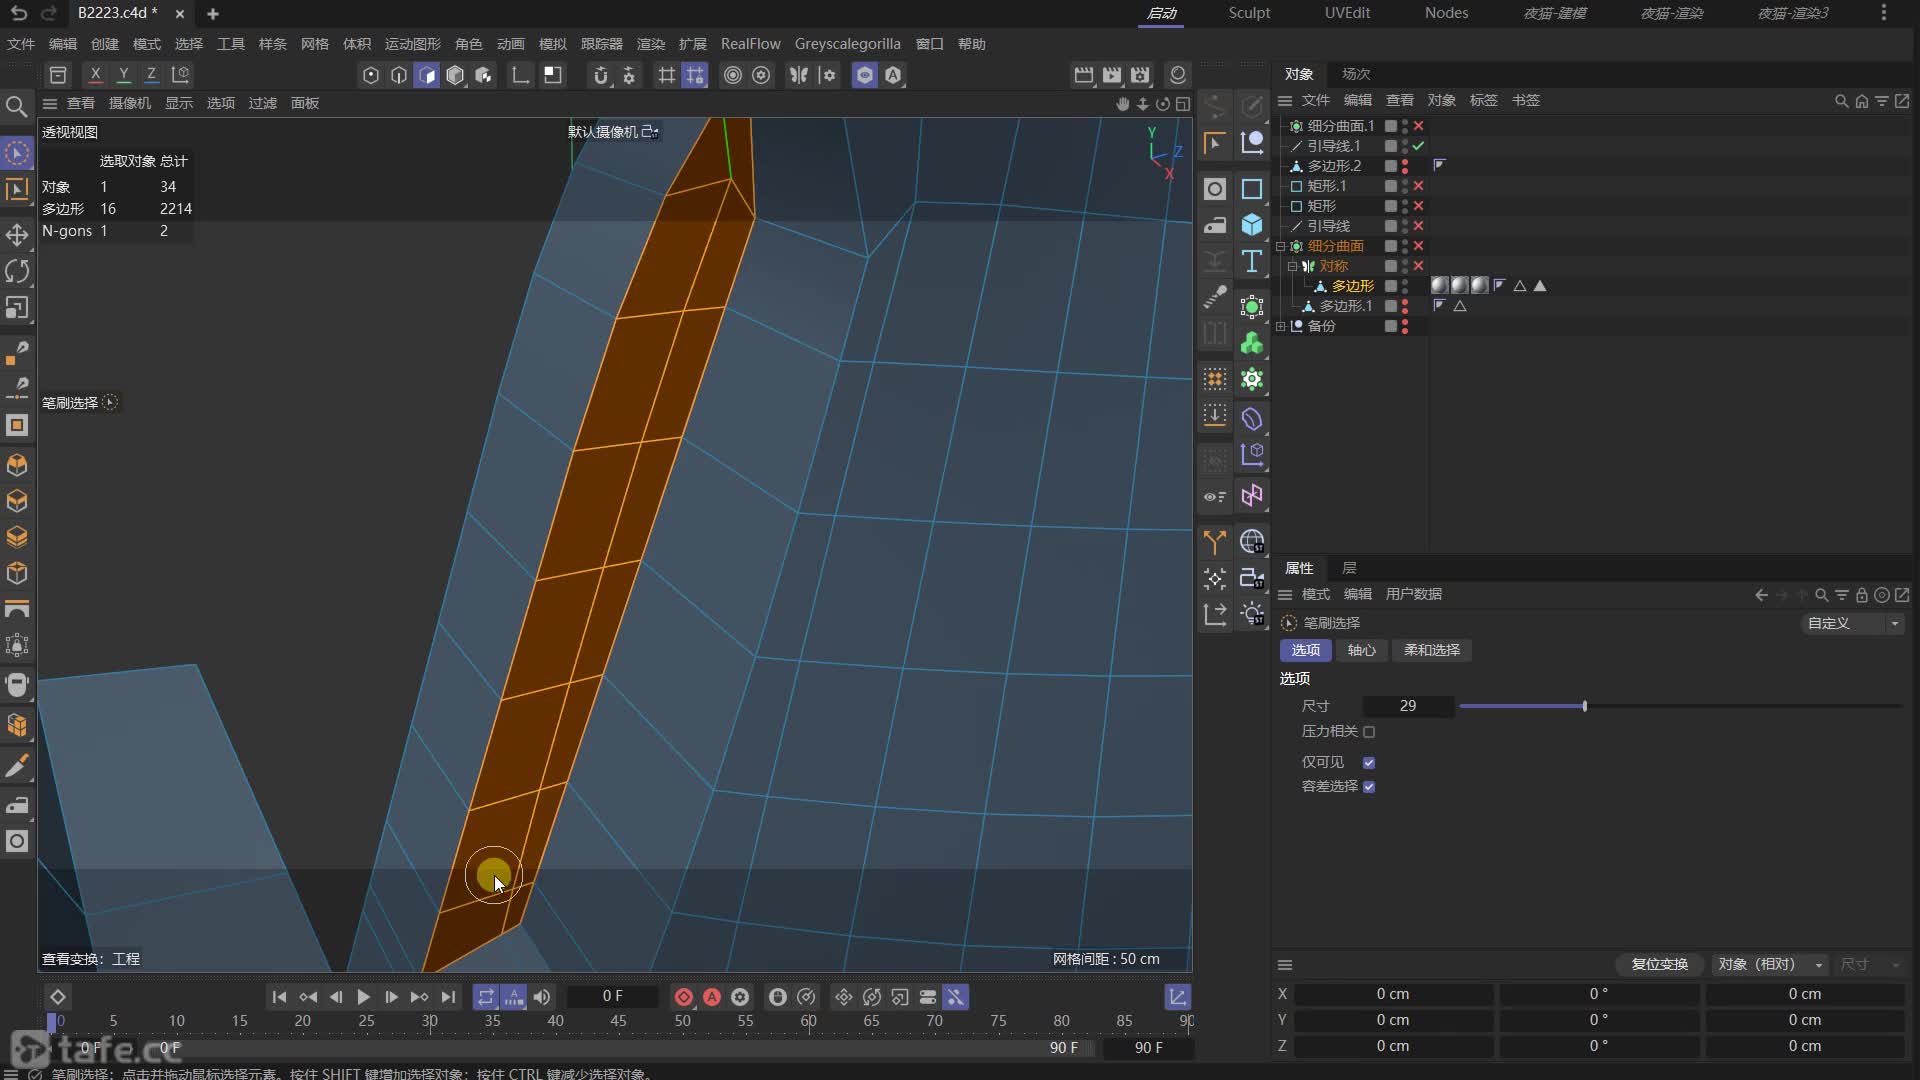Click the Record active objects button

(684, 997)
